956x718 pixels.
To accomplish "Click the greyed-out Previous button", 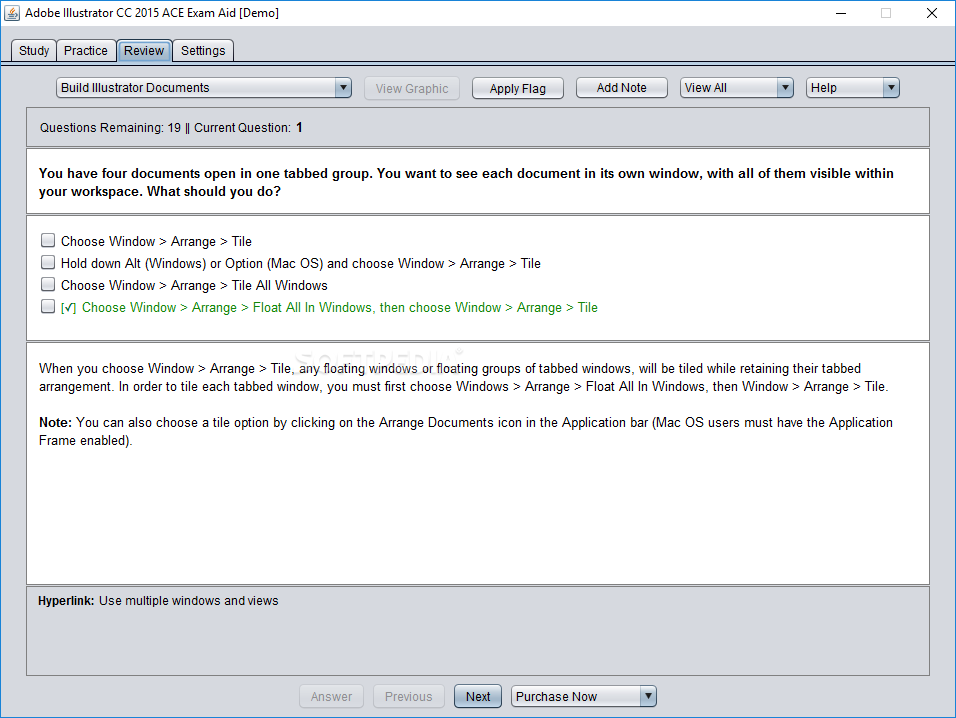I will [x=408, y=696].
